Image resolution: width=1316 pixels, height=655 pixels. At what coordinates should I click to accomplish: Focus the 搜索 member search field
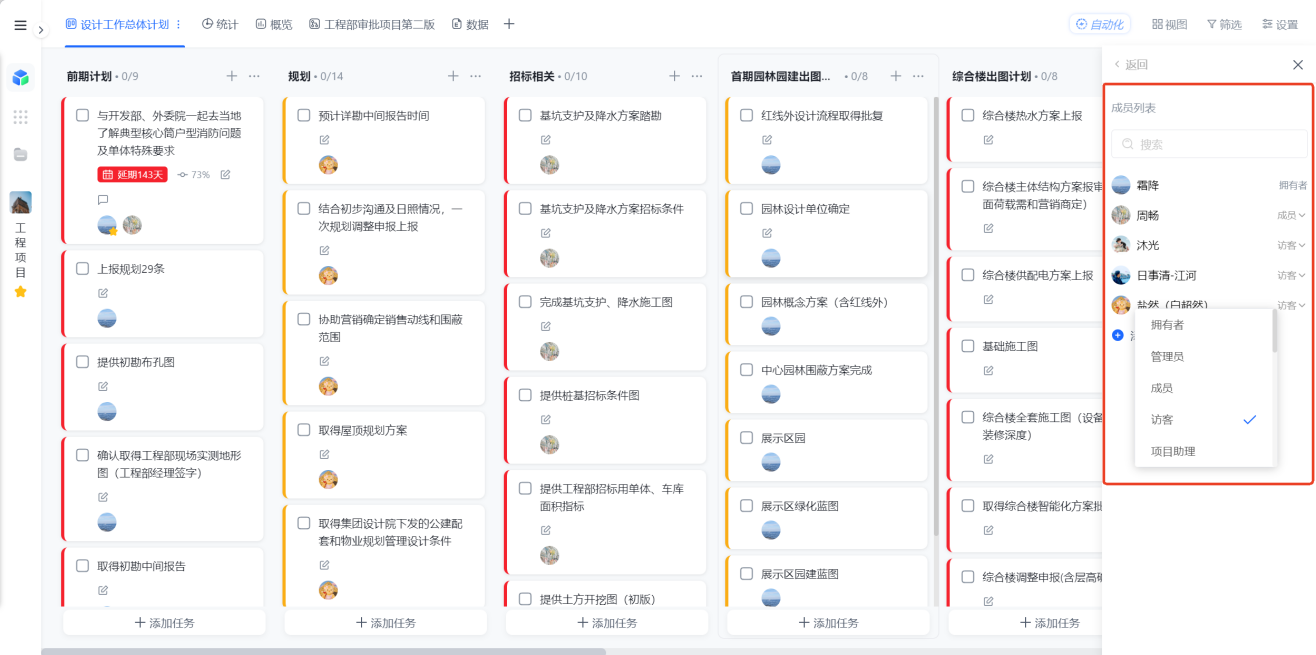(x=1209, y=144)
